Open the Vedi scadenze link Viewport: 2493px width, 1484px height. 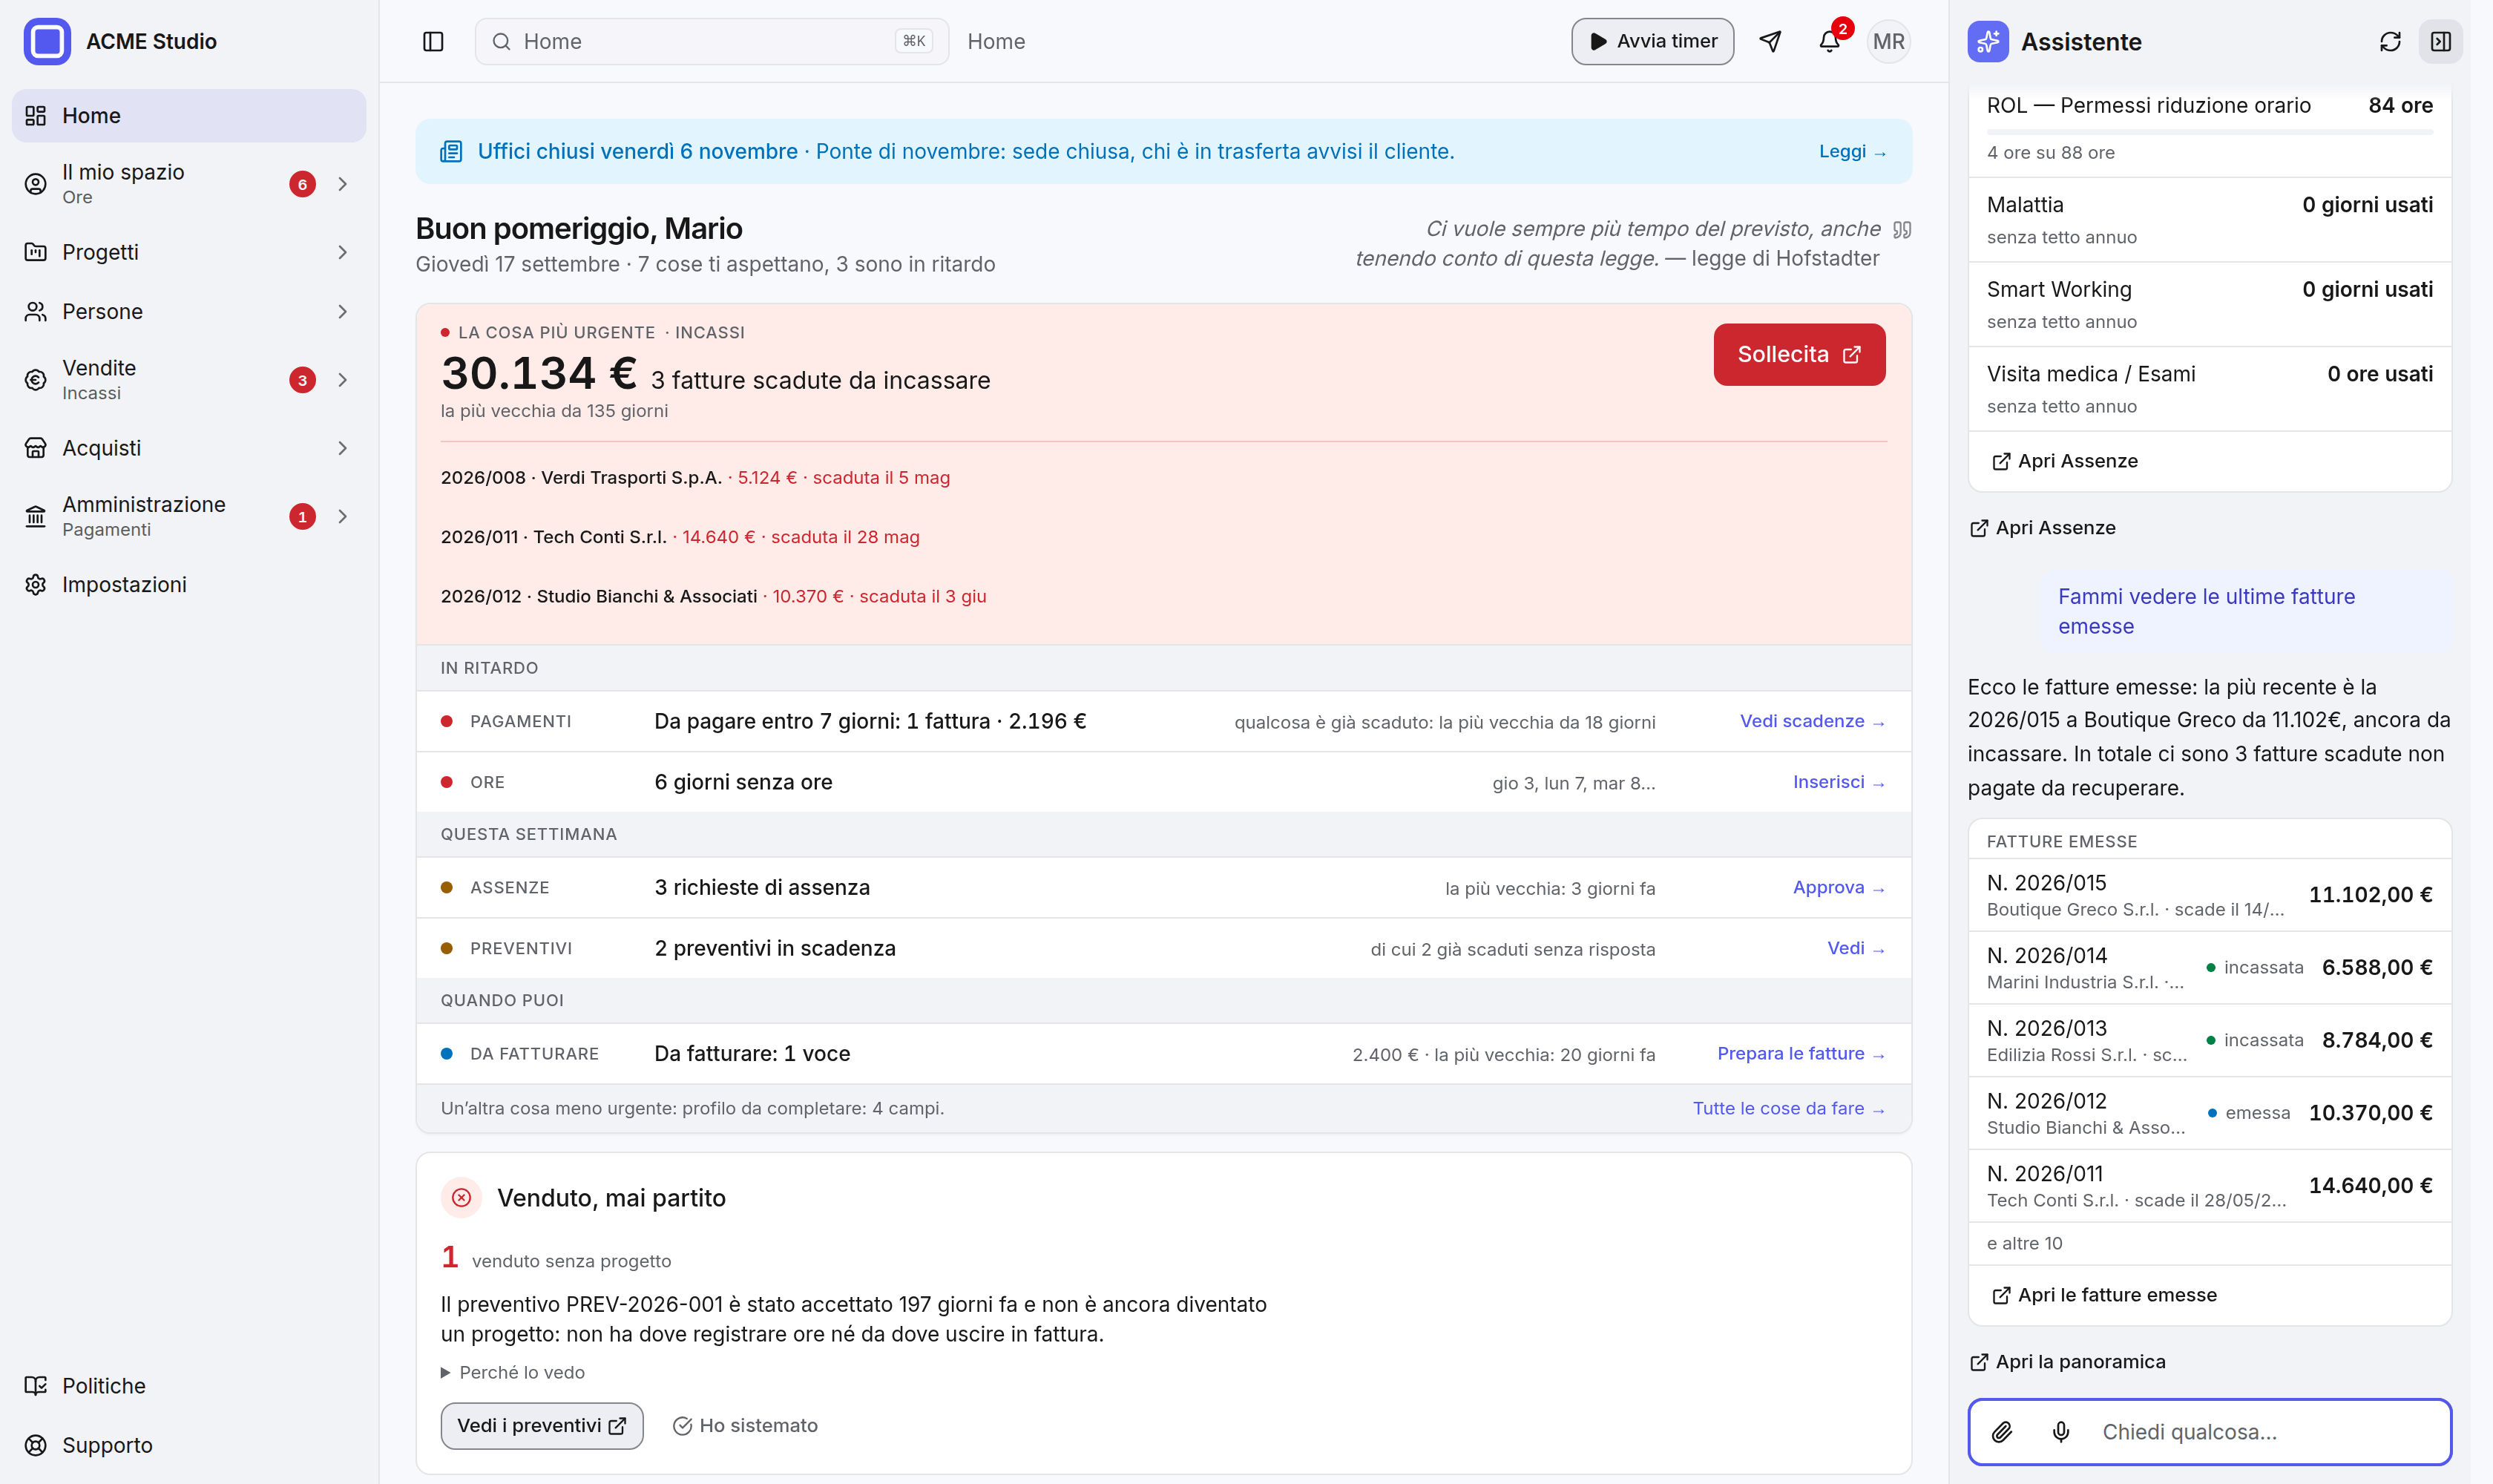pyautogui.click(x=1812, y=721)
